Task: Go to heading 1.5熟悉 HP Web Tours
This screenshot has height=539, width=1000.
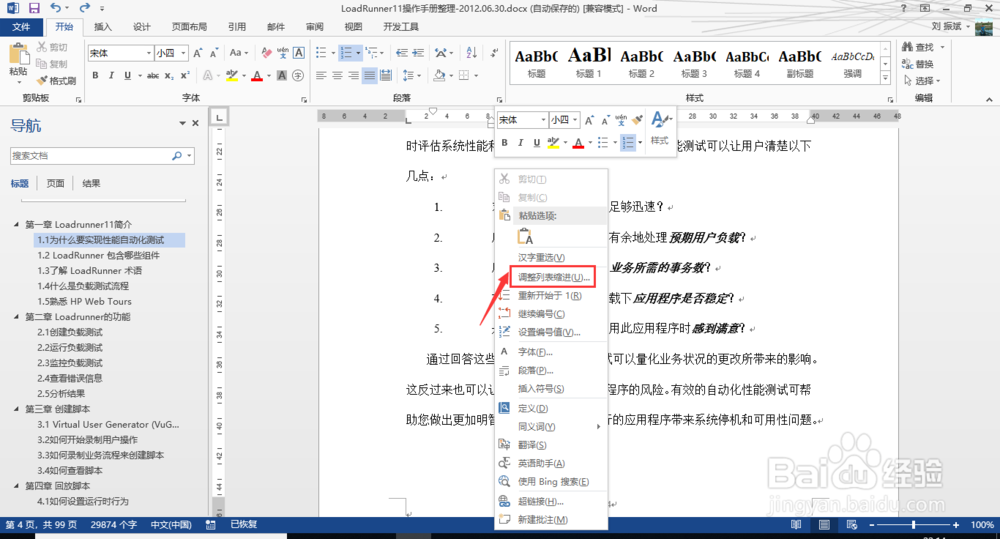Action: tap(84, 301)
